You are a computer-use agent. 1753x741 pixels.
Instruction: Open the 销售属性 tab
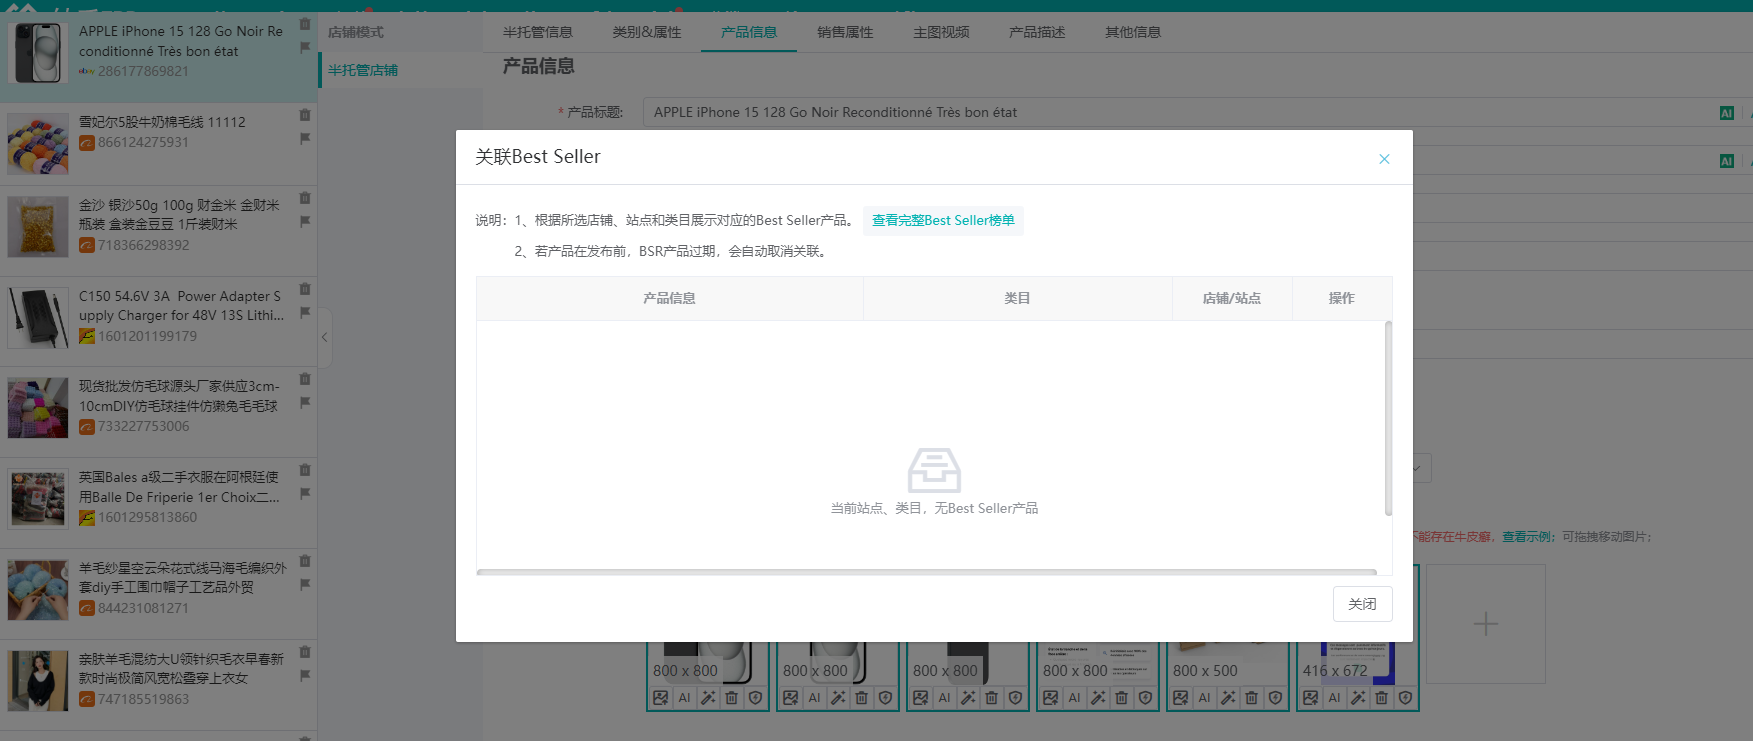[x=845, y=32]
